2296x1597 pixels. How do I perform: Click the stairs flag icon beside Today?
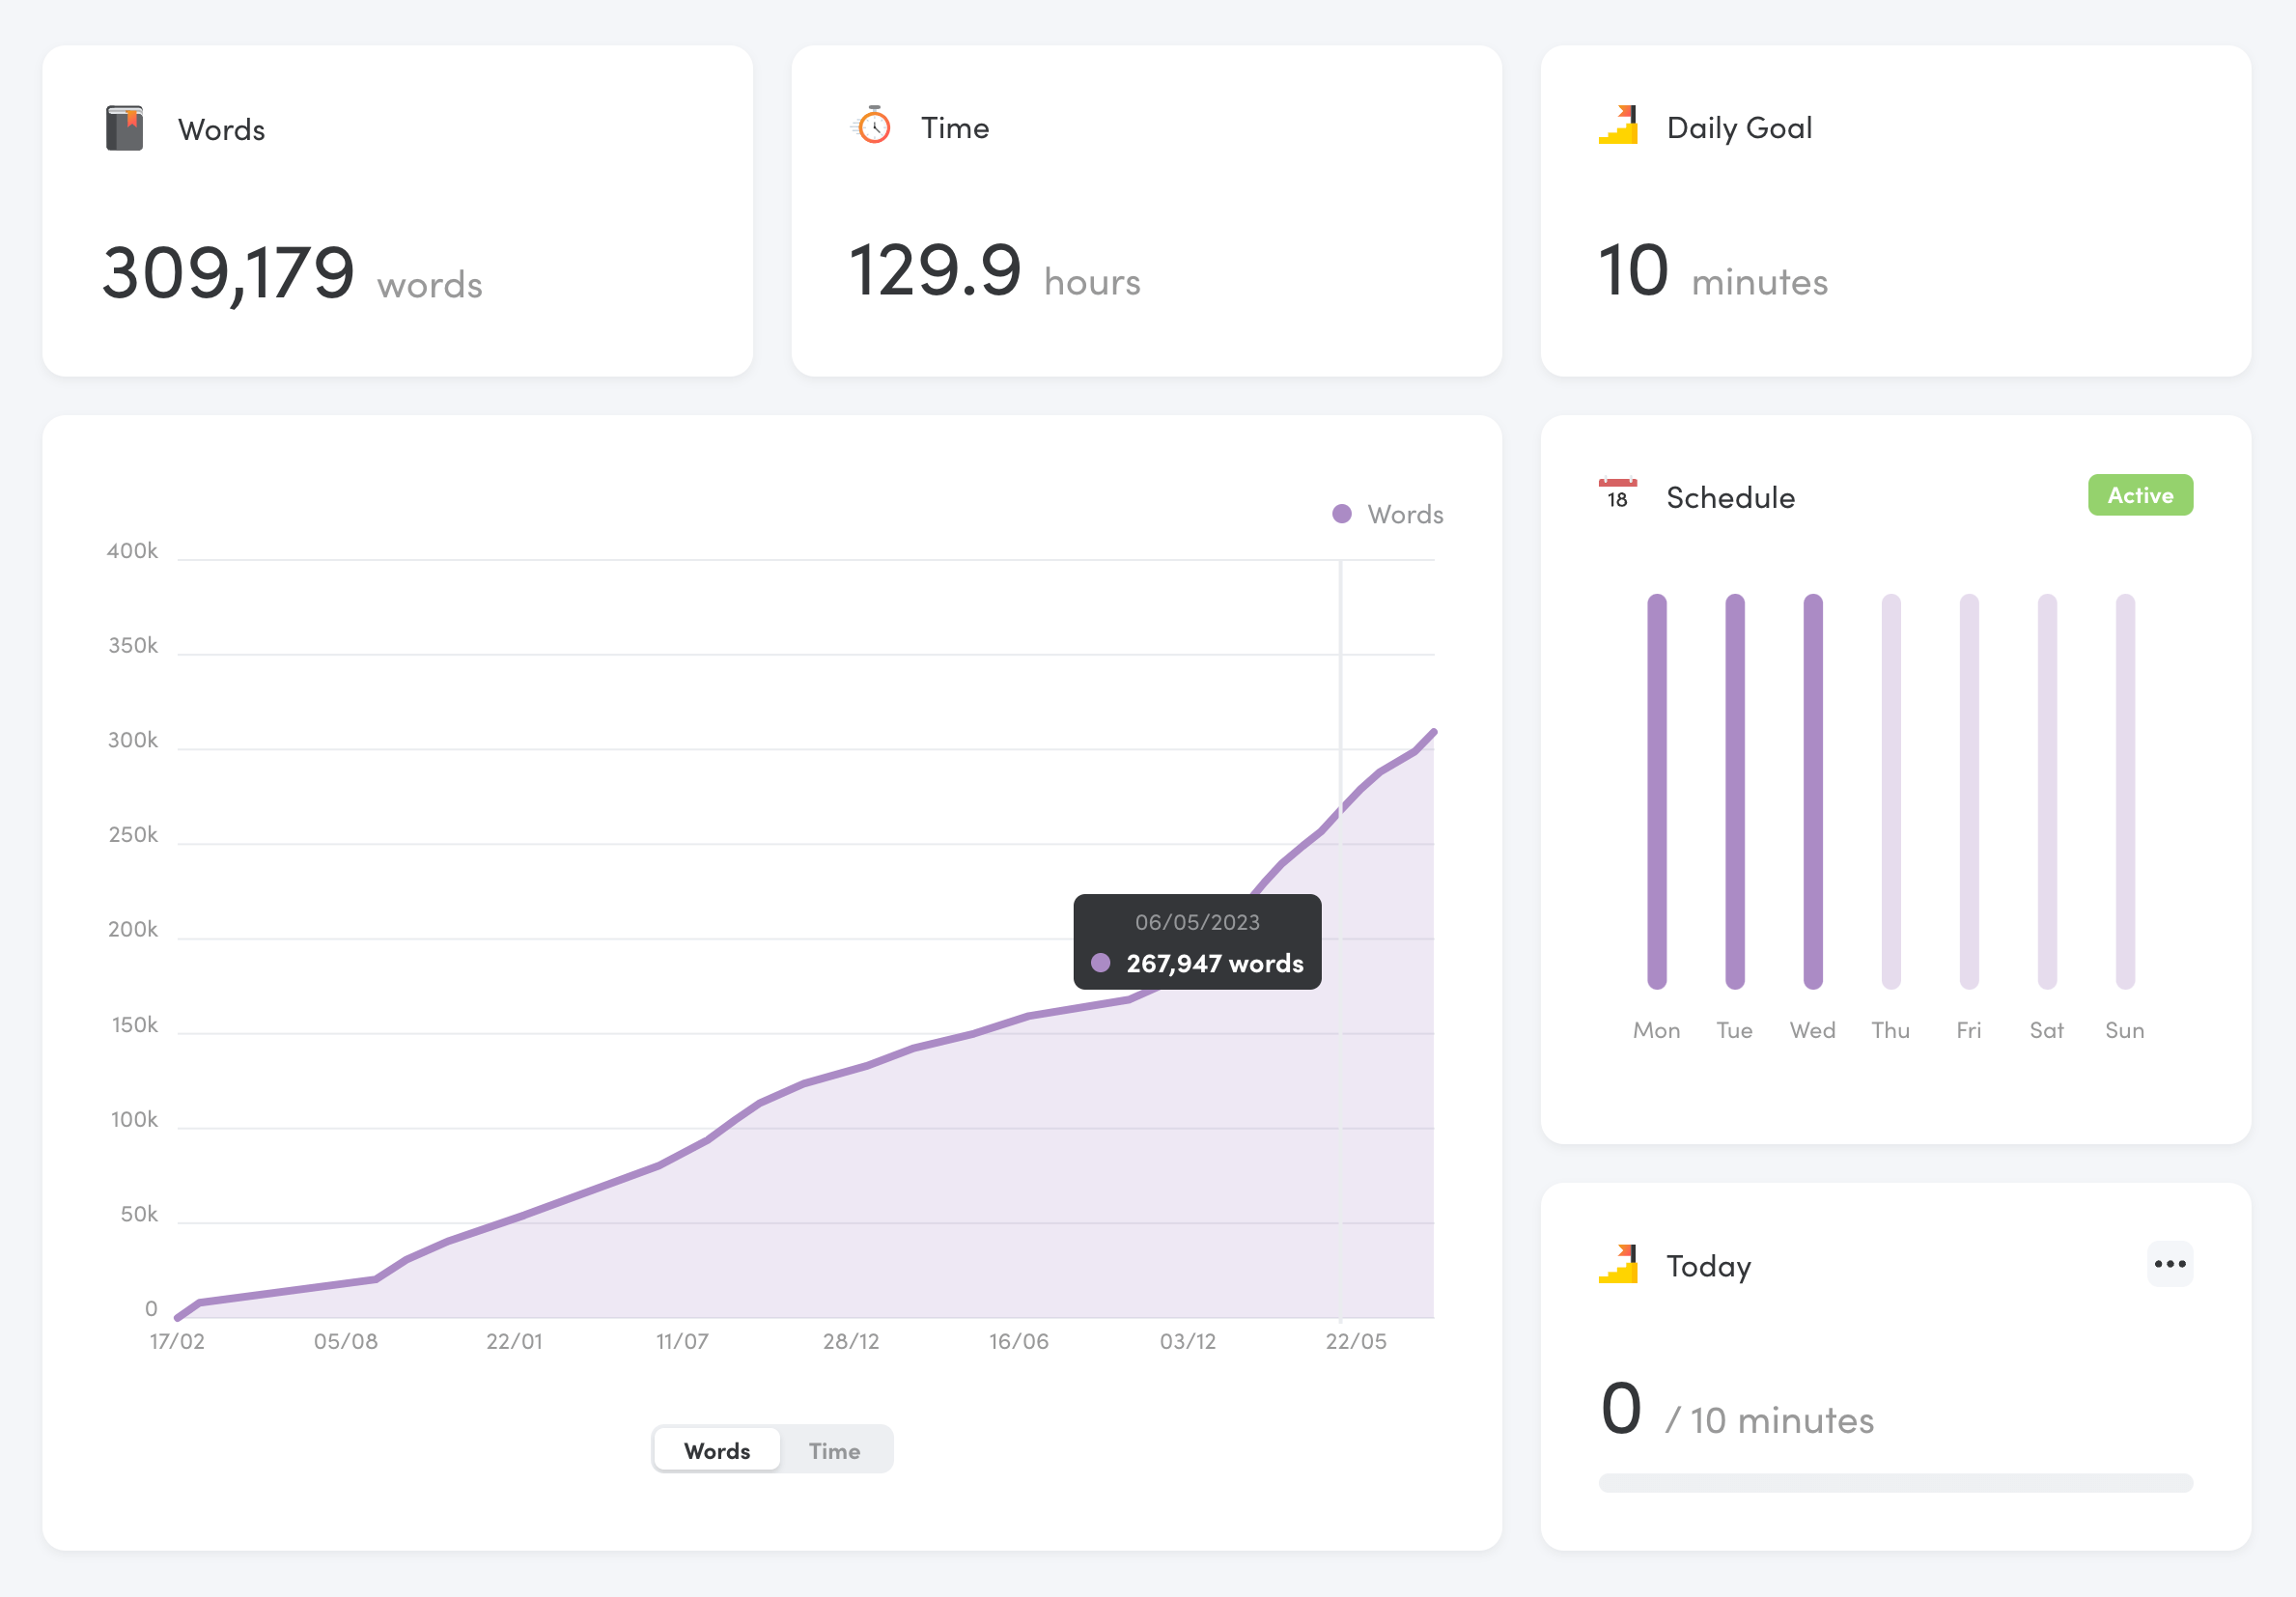point(1618,1264)
